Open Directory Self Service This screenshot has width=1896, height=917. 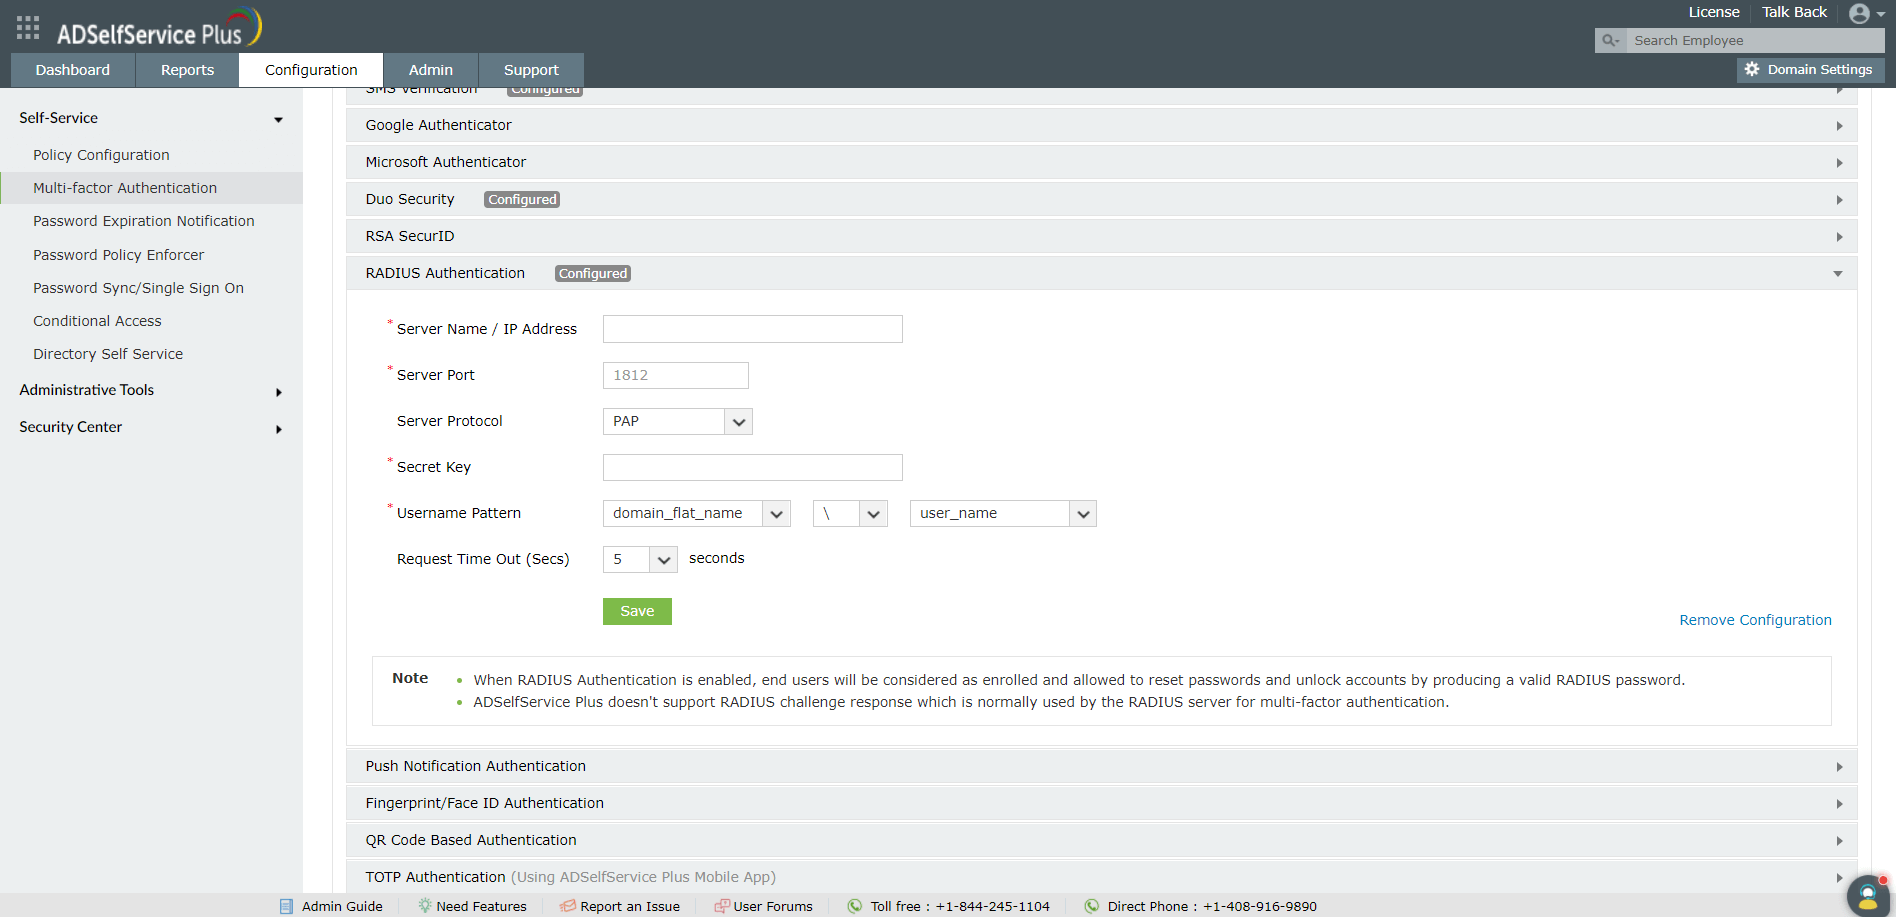[x=108, y=354]
